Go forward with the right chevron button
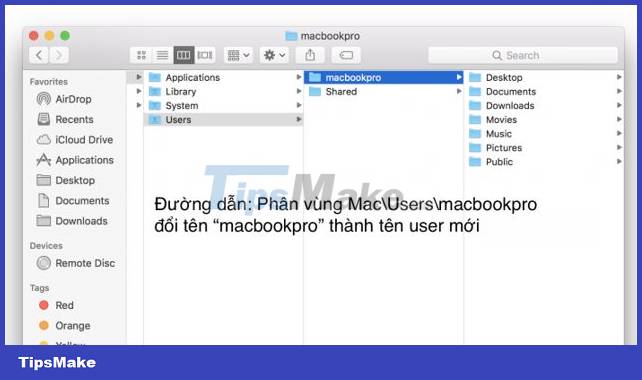 tap(59, 55)
